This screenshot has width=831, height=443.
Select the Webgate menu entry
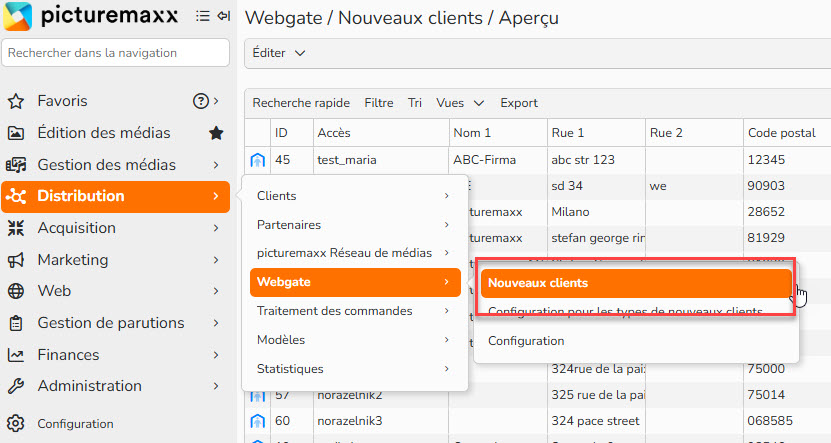point(355,282)
